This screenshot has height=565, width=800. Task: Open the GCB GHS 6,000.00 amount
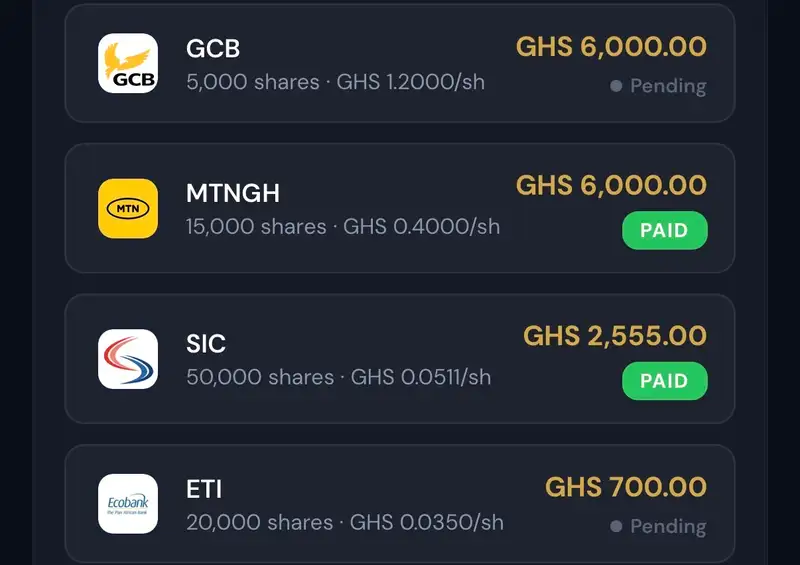(611, 47)
